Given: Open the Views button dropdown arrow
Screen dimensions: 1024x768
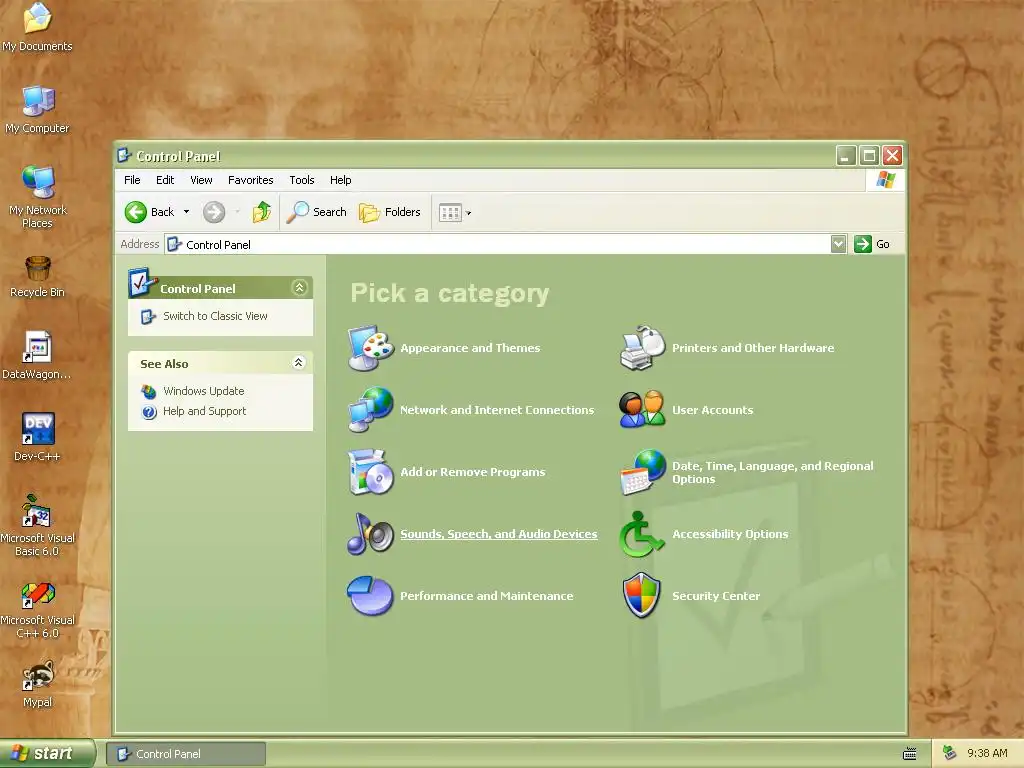Looking at the screenshot, I should pyautogui.click(x=468, y=212).
